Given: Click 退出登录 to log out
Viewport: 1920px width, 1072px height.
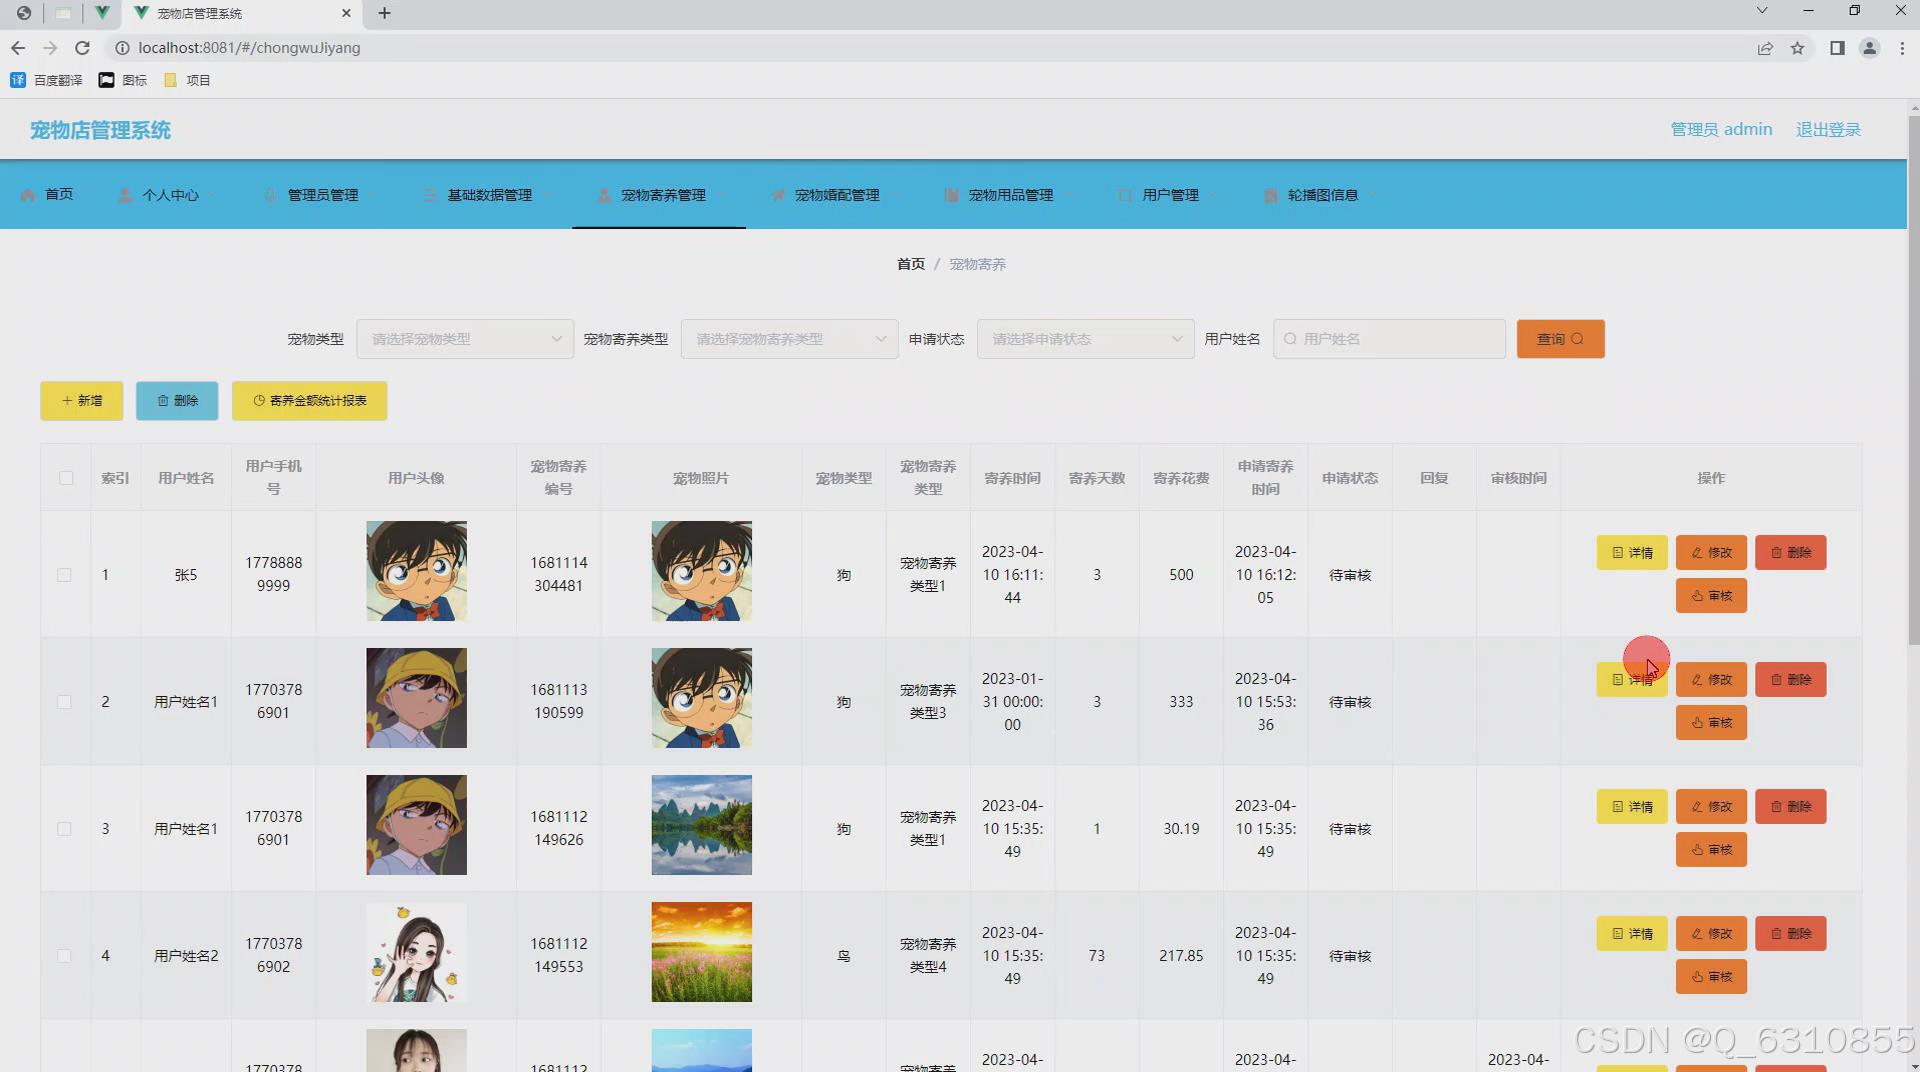Looking at the screenshot, I should click(x=1828, y=130).
